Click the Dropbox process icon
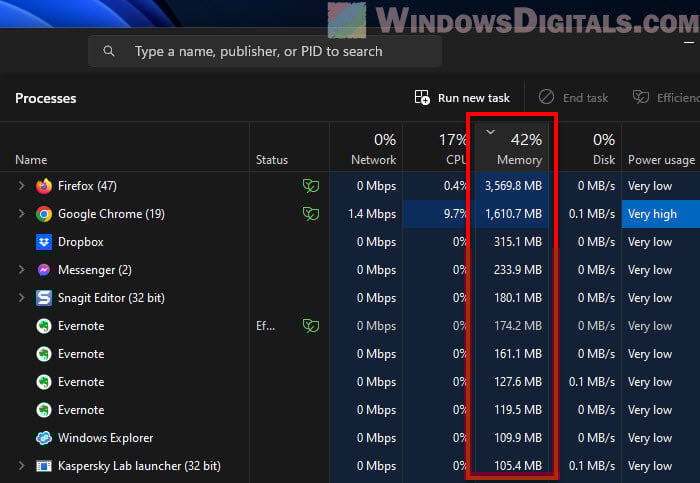 pos(44,242)
